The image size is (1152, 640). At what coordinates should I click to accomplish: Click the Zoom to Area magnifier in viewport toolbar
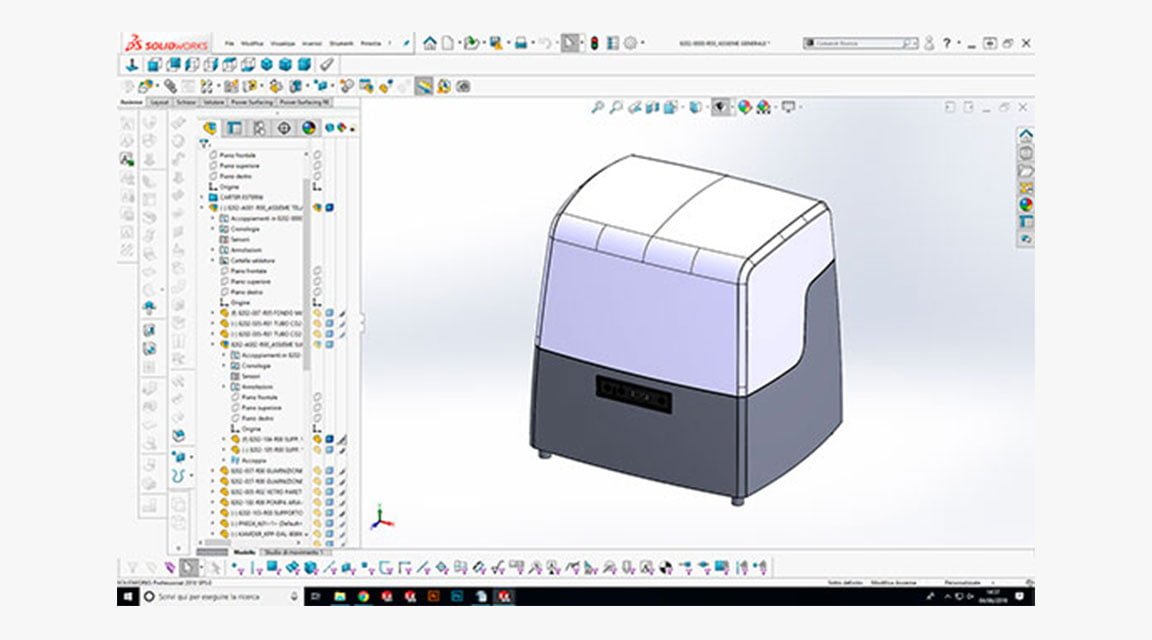pos(616,107)
